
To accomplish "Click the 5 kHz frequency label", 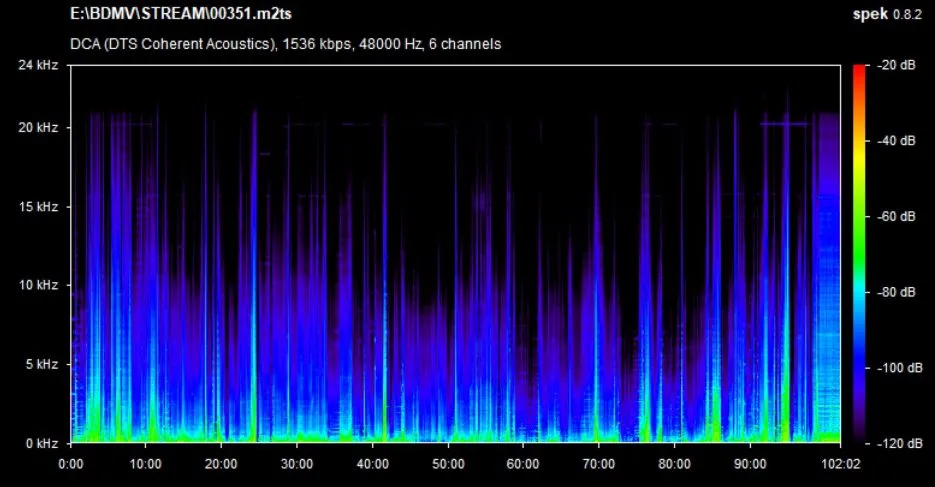I will click(x=46, y=364).
